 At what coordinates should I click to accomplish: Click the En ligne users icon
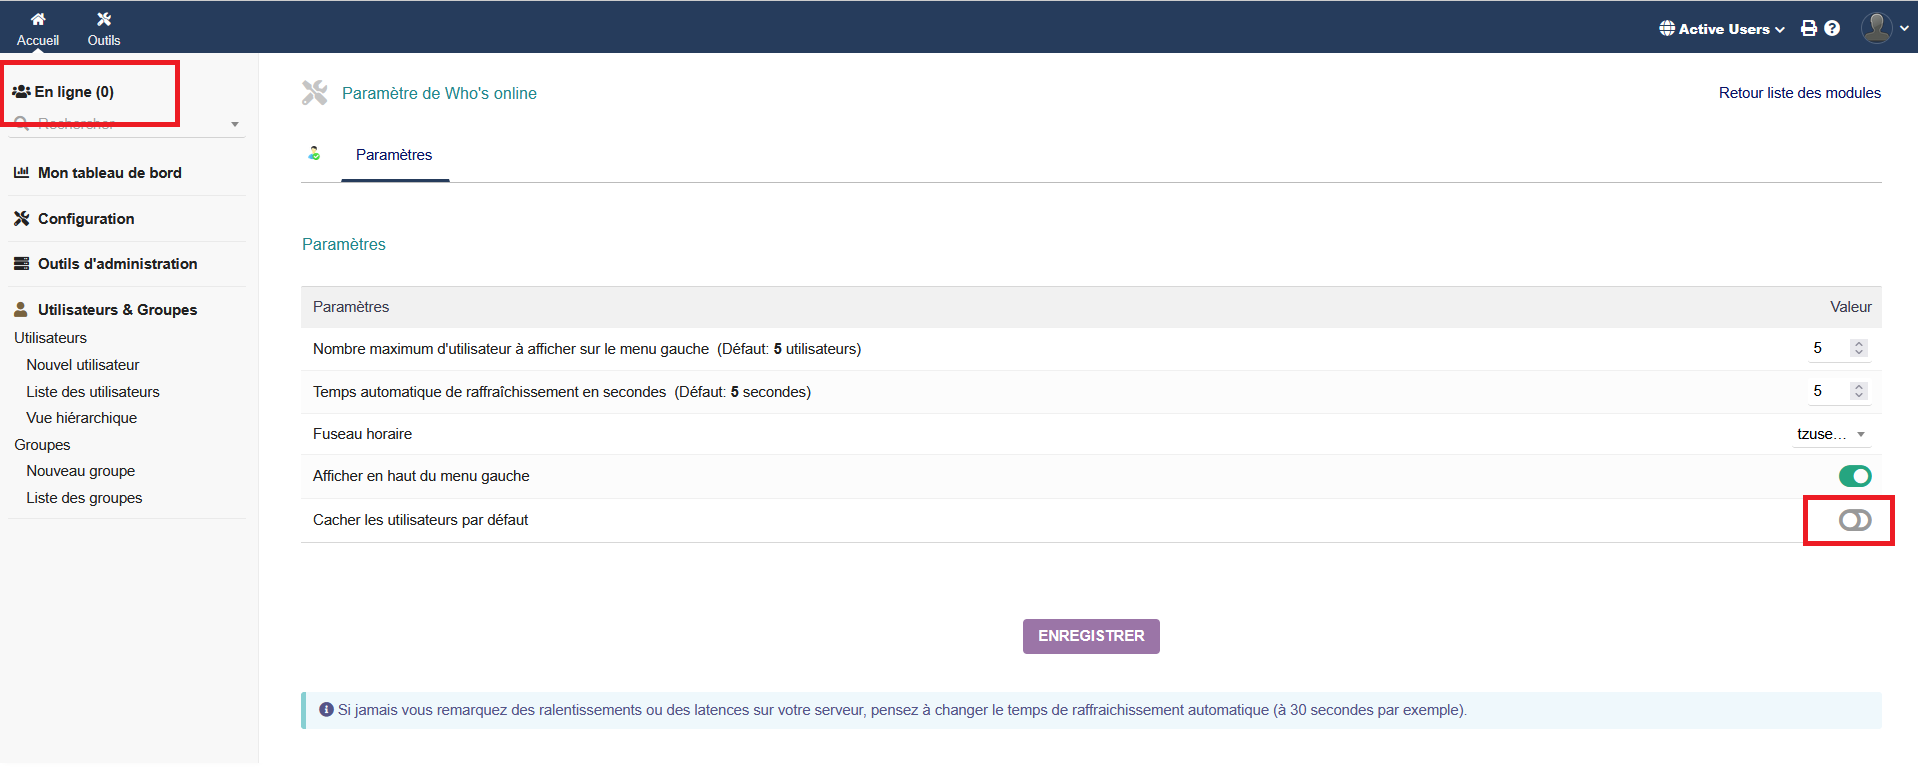click(x=21, y=92)
